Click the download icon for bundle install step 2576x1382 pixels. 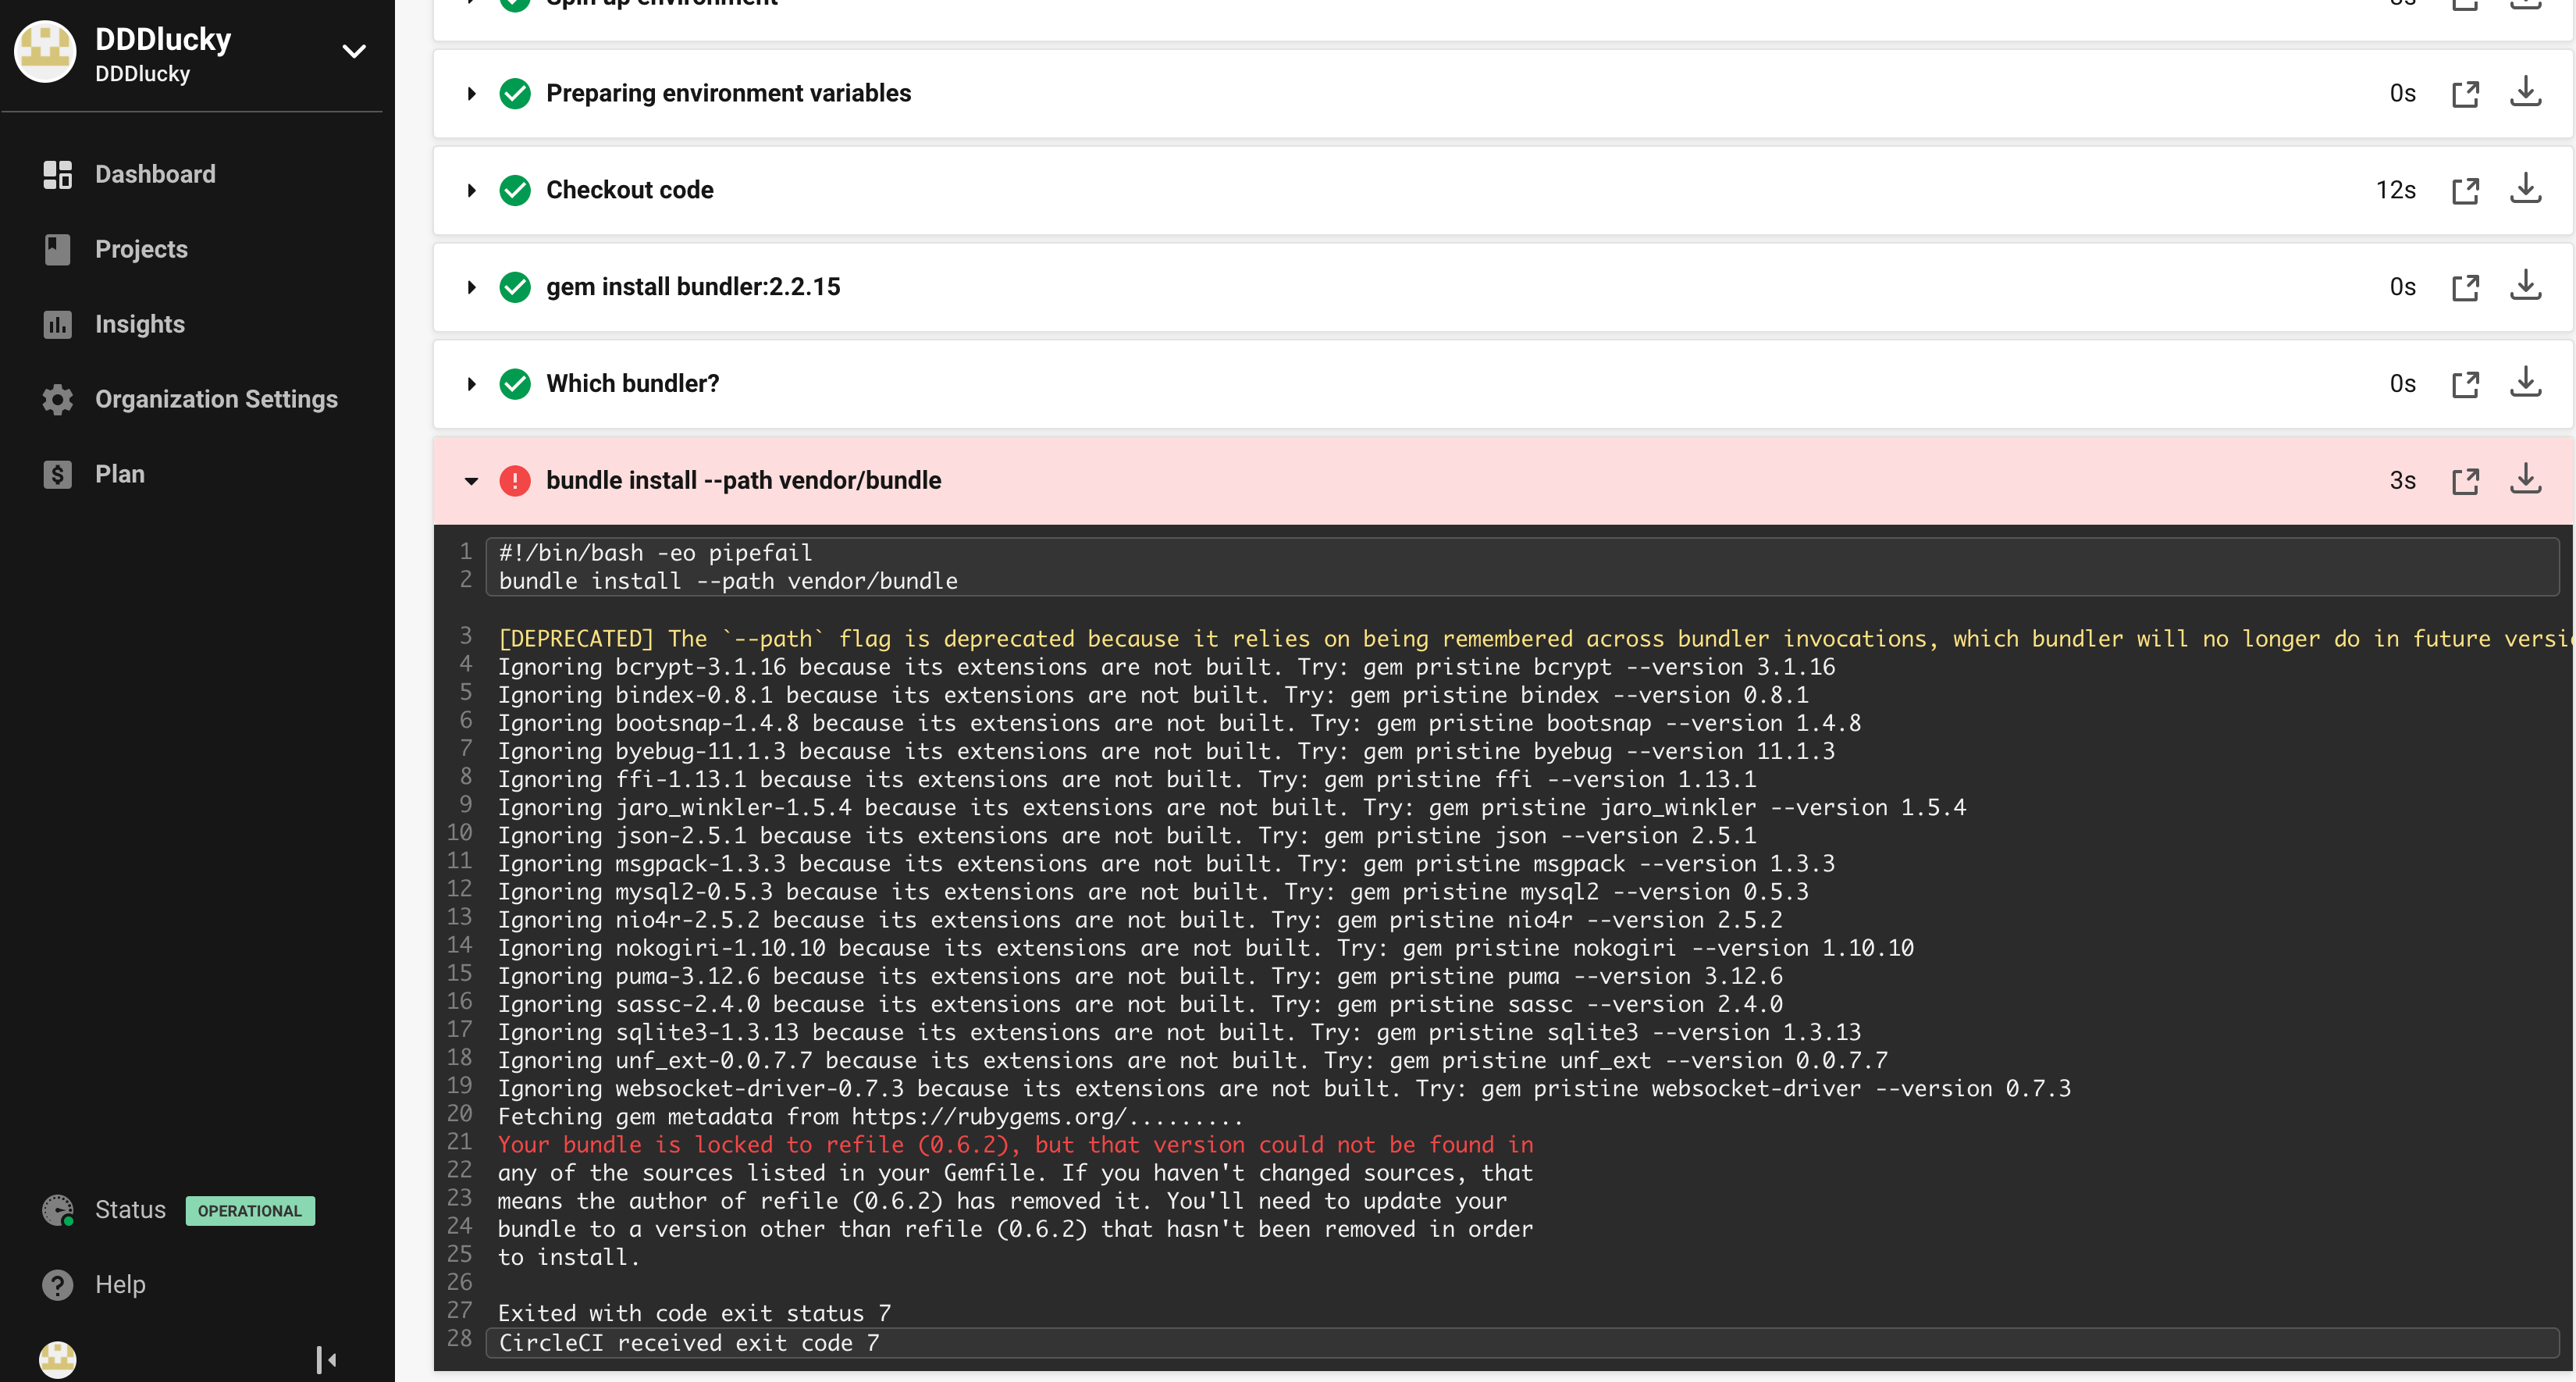[2528, 479]
